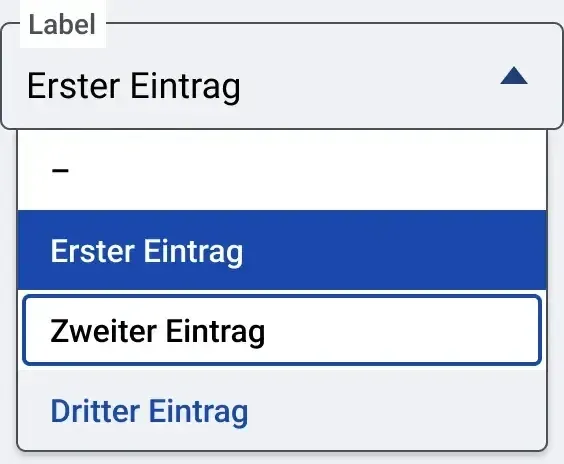The height and width of the screenshot is (464, 564).
Task: Reset selection with the dash entry
Action: [282, 170]
